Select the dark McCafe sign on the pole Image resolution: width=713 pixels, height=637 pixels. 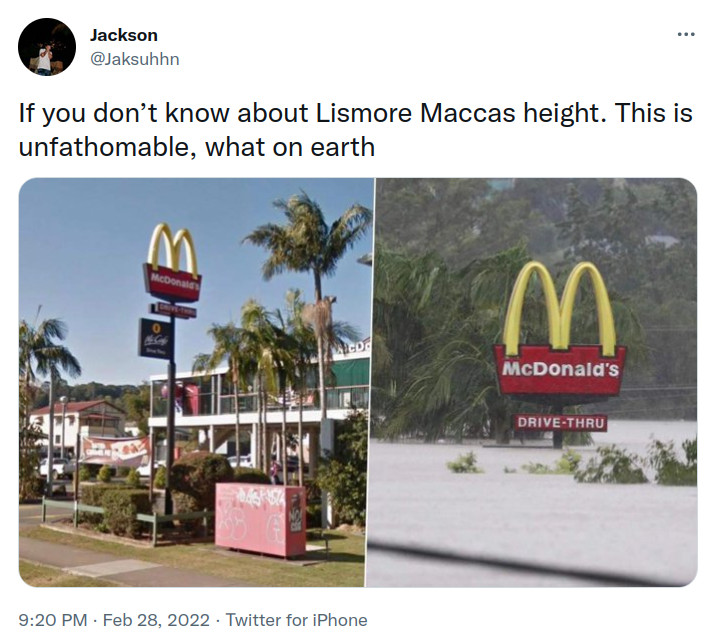point(155,339)
